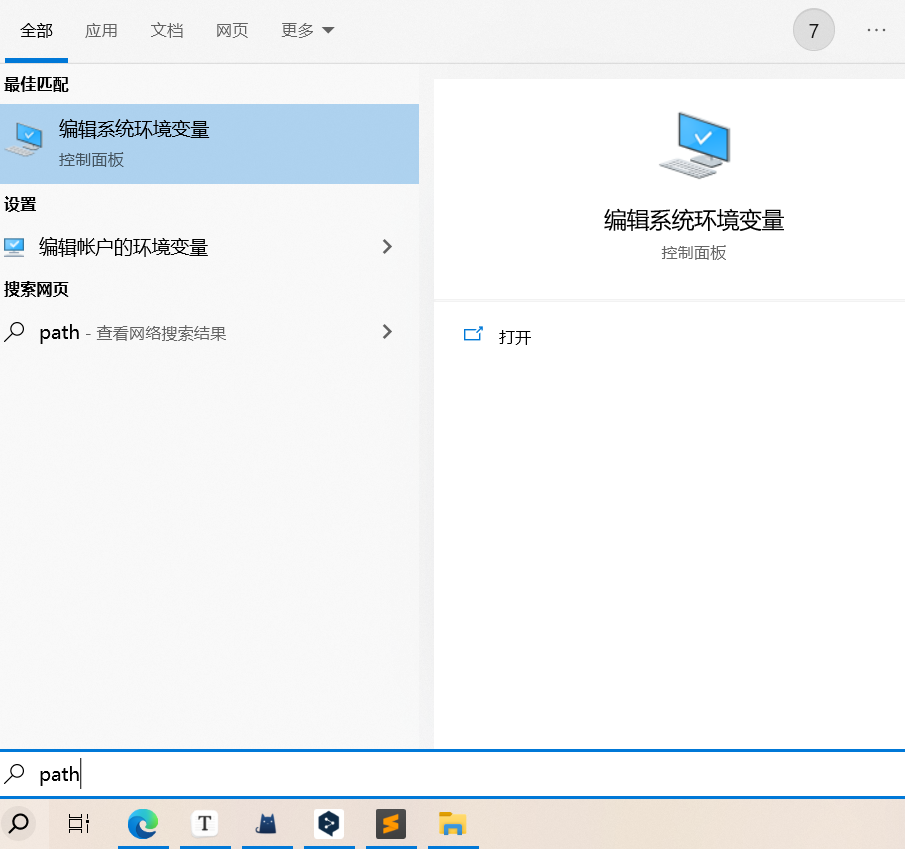Click 打开 to open the control panel item
Viewport: 905px width, 849px height.
[514, 337]
